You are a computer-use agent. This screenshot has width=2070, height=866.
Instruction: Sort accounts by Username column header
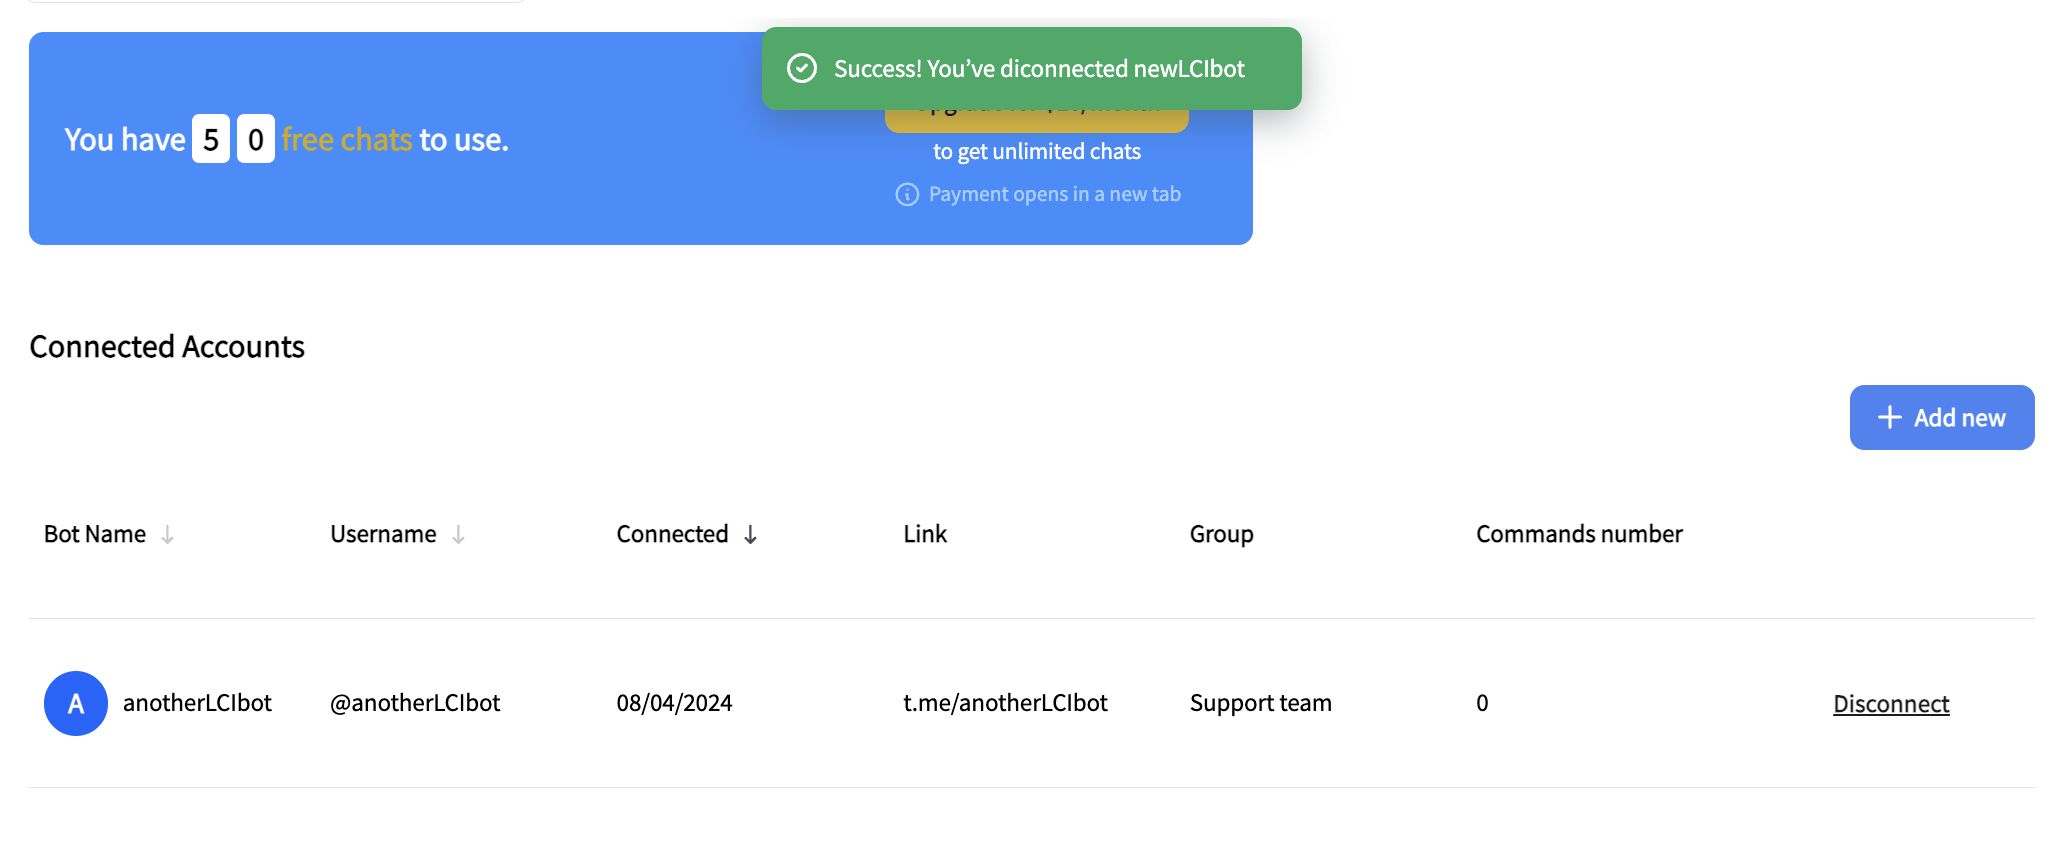click(383, 534)
